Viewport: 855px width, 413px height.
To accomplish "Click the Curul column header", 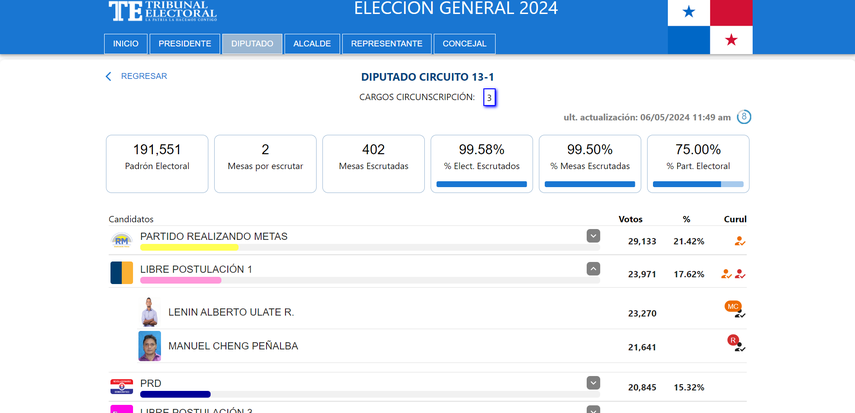I will coord(735,219).
